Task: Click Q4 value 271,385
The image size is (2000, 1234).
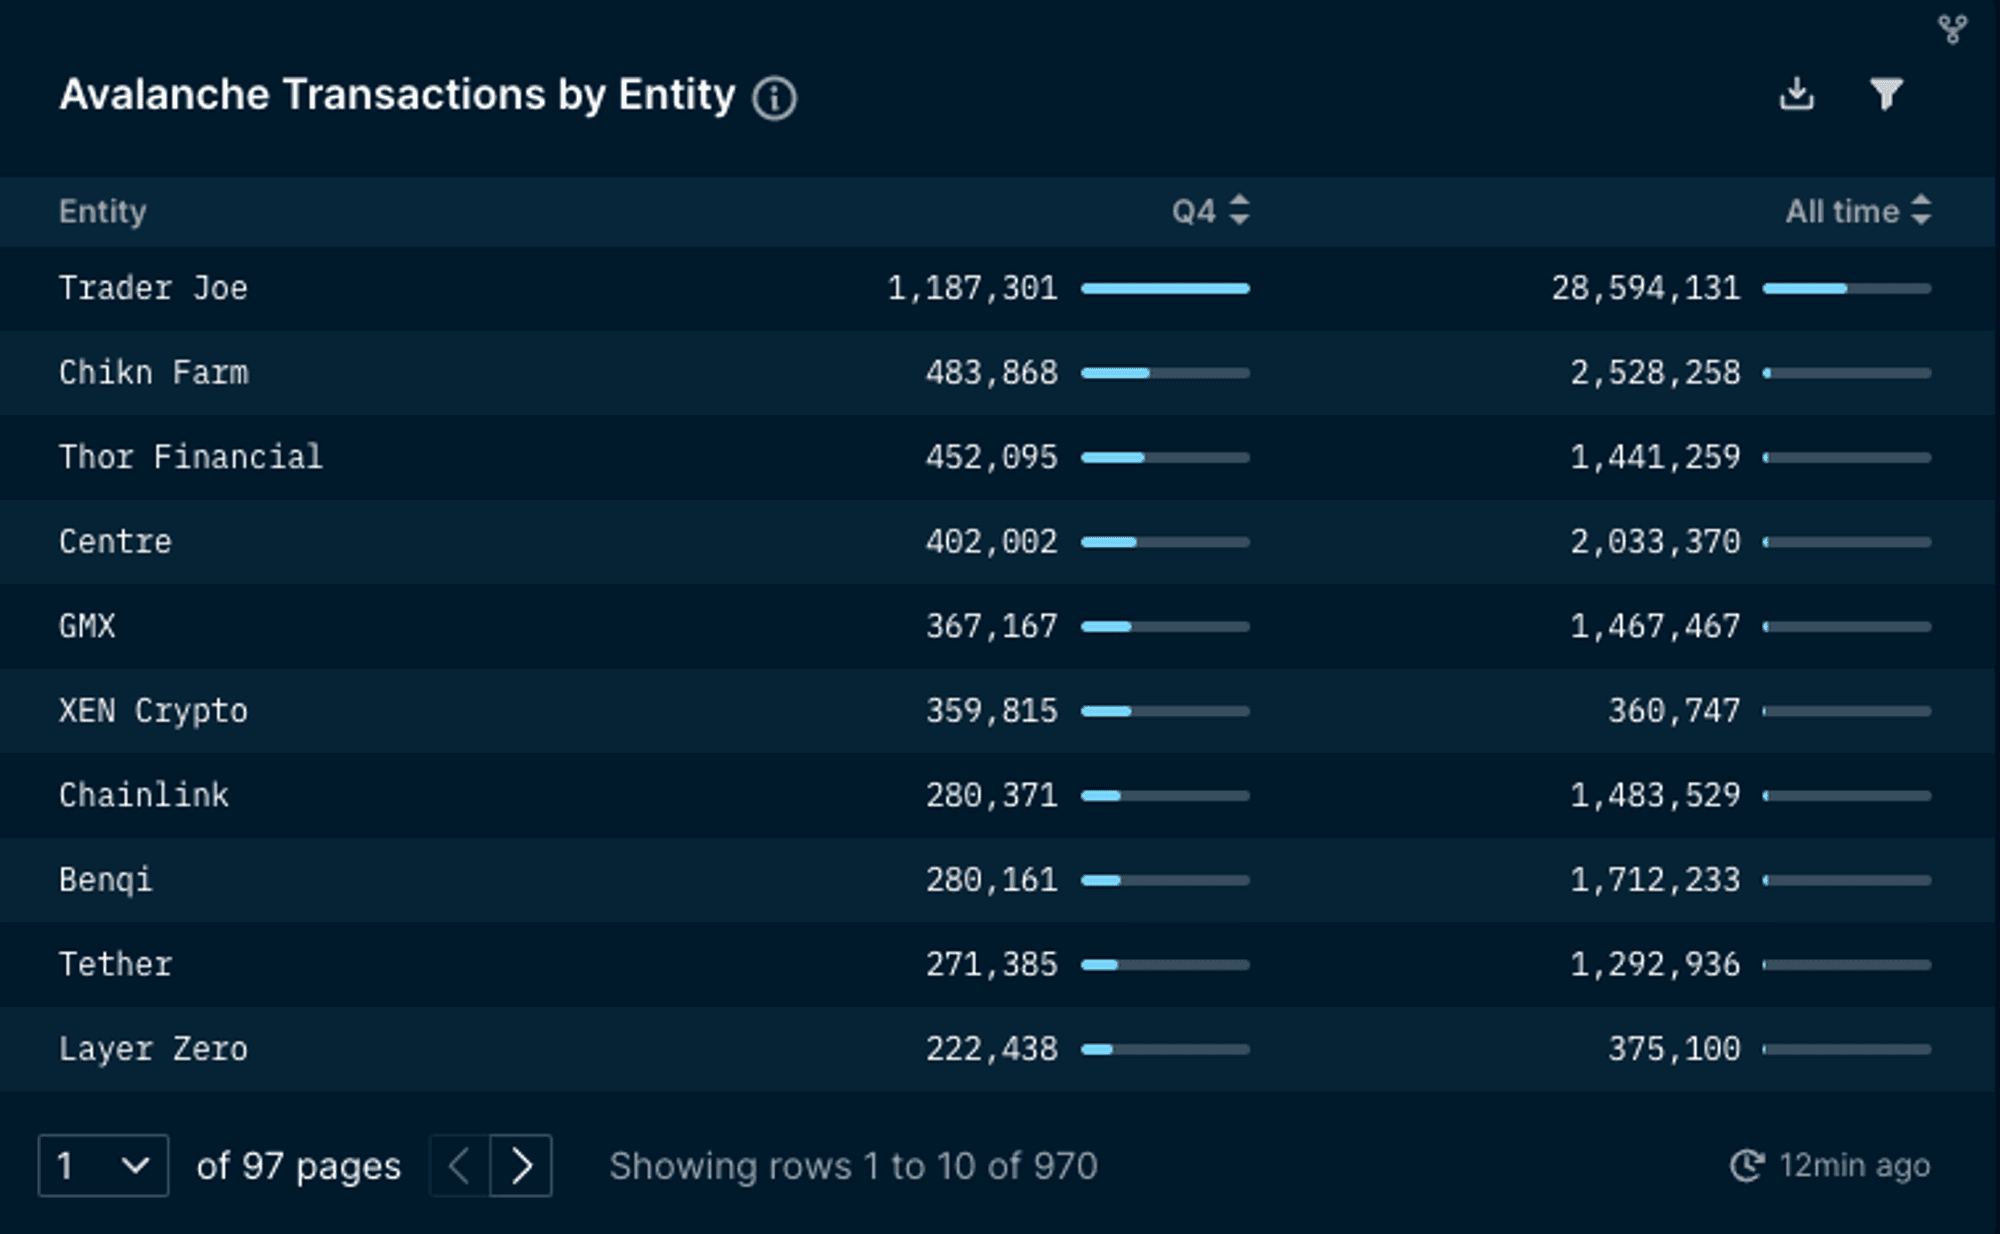Action: 991,964
